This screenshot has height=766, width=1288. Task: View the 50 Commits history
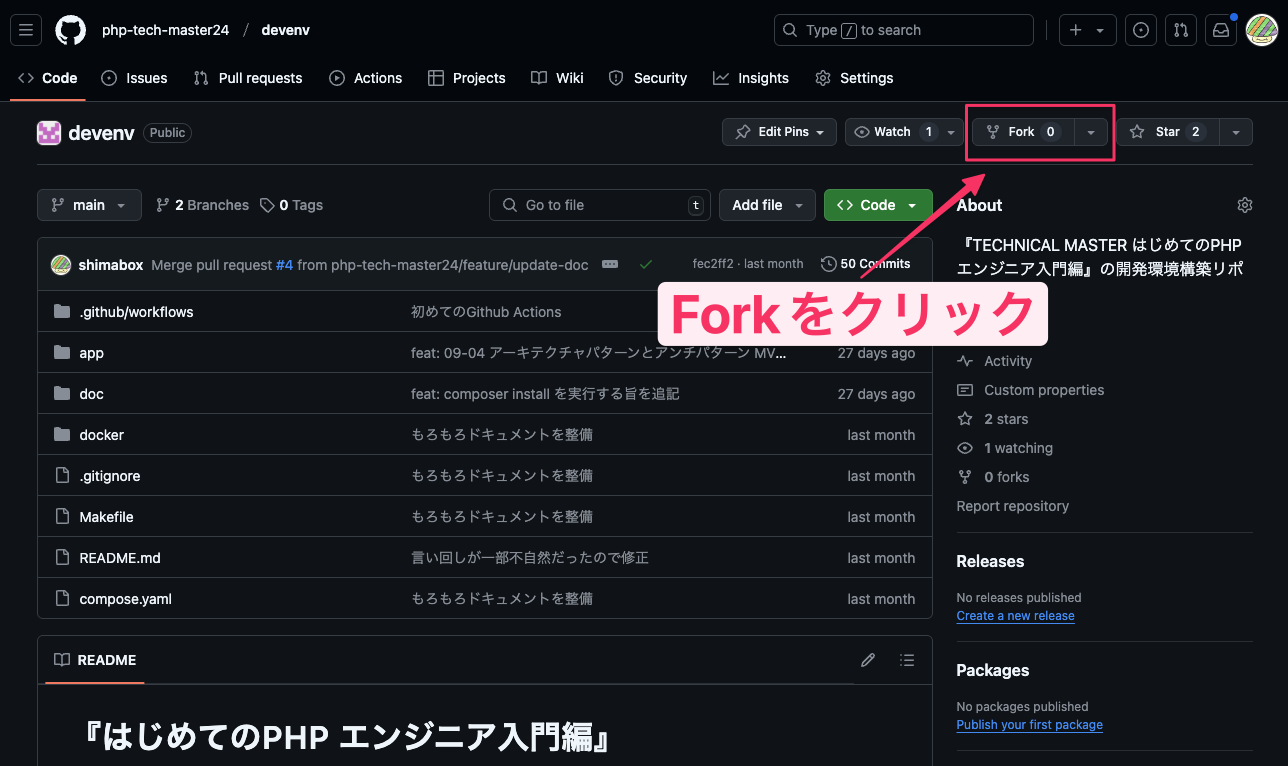coord(866,264)
